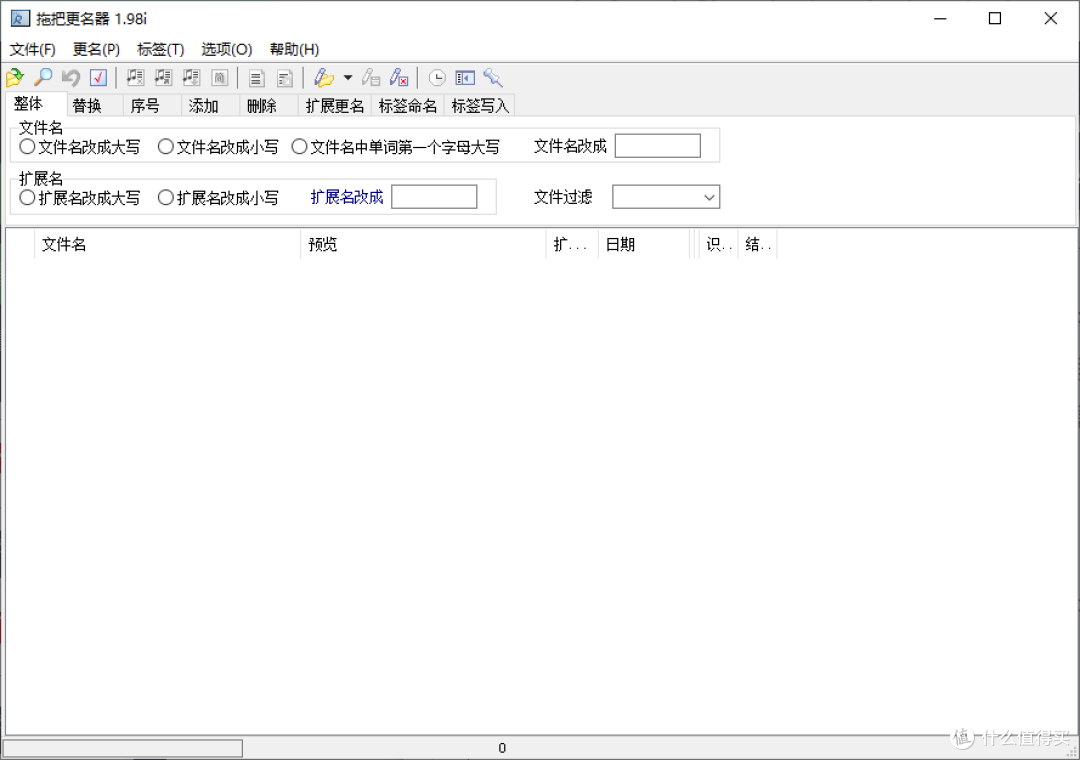Click the open-folder icon with green arrow

tap(15, 77)
